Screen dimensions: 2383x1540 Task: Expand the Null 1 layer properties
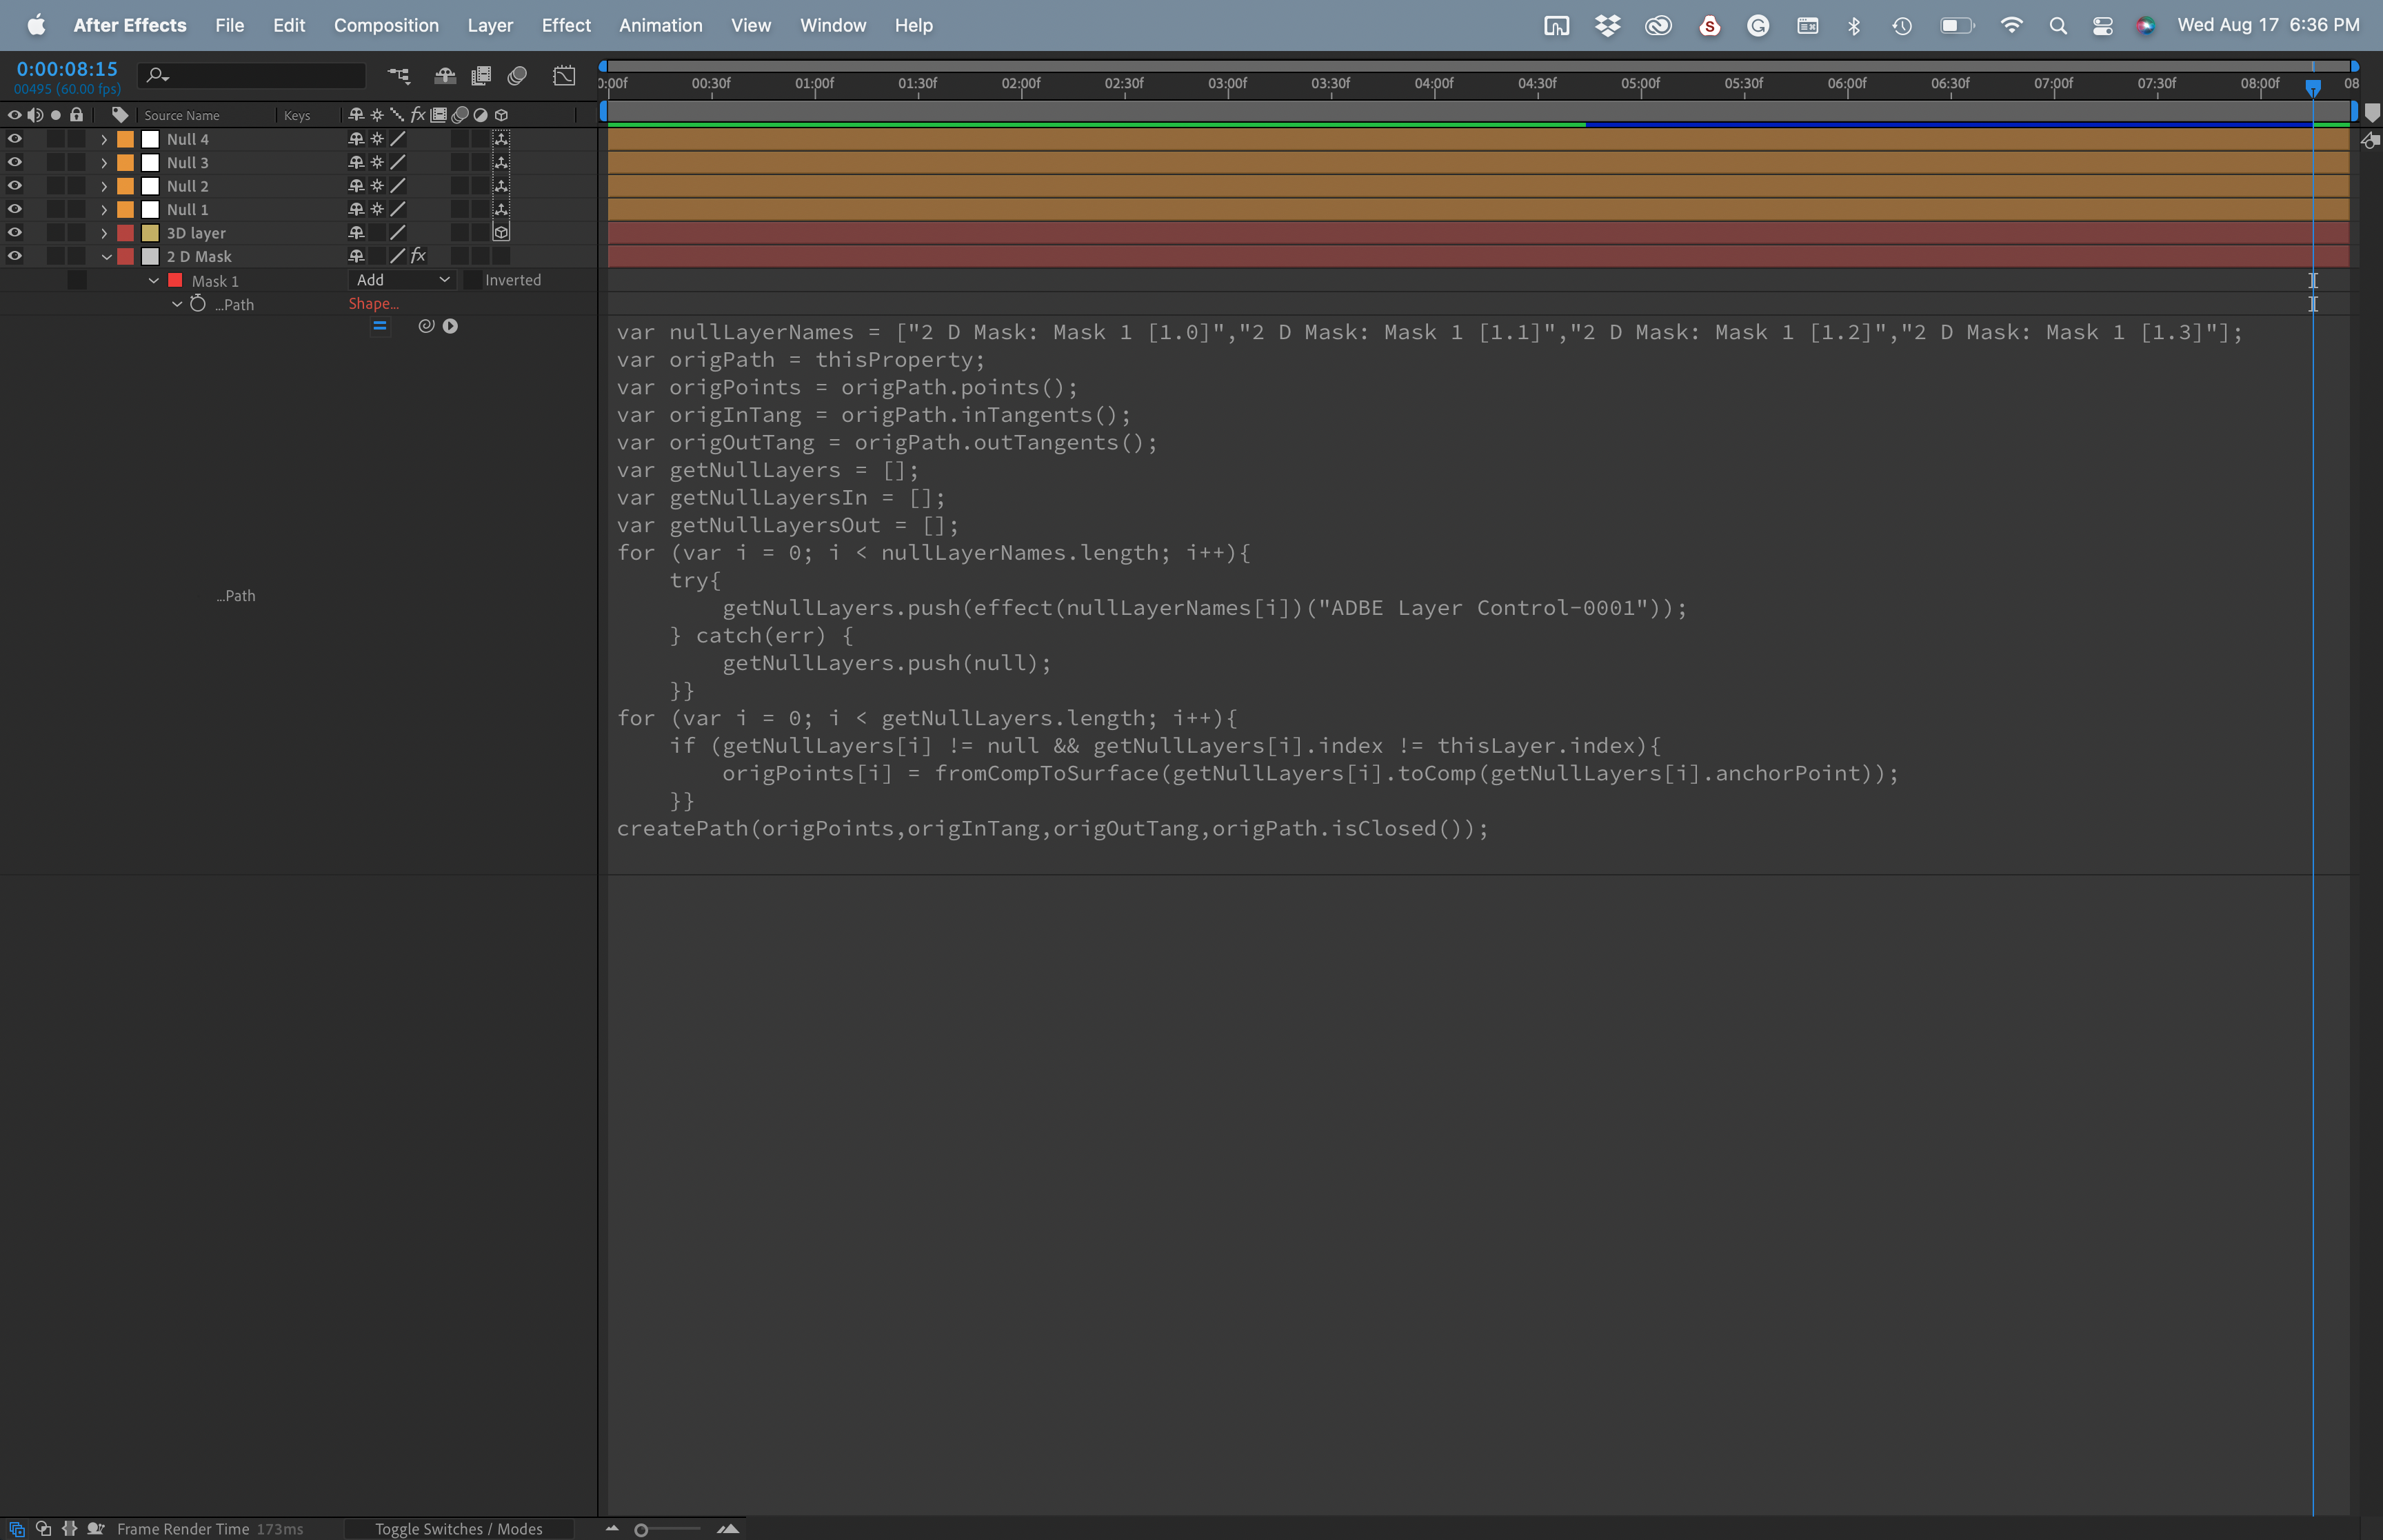pyautogui.click(x=104, y=209)
